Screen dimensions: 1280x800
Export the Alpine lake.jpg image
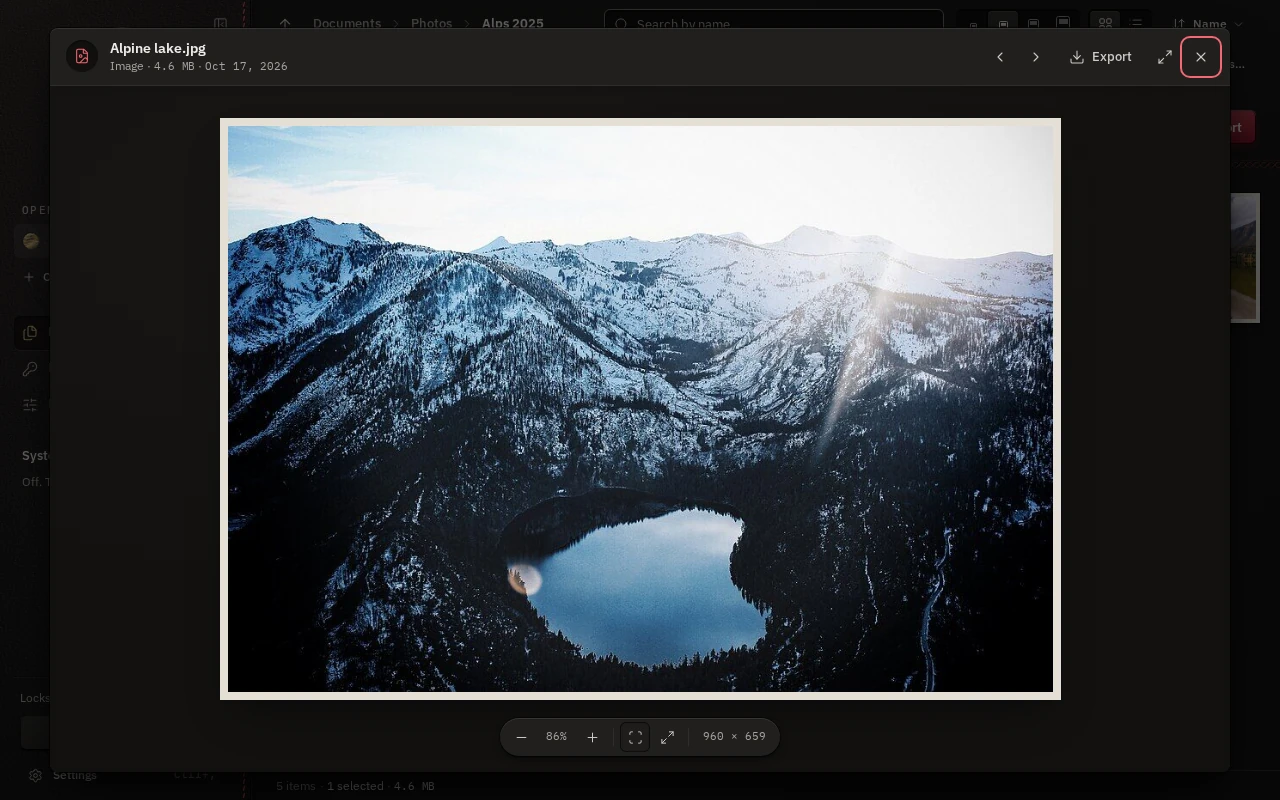point(1100,57)
